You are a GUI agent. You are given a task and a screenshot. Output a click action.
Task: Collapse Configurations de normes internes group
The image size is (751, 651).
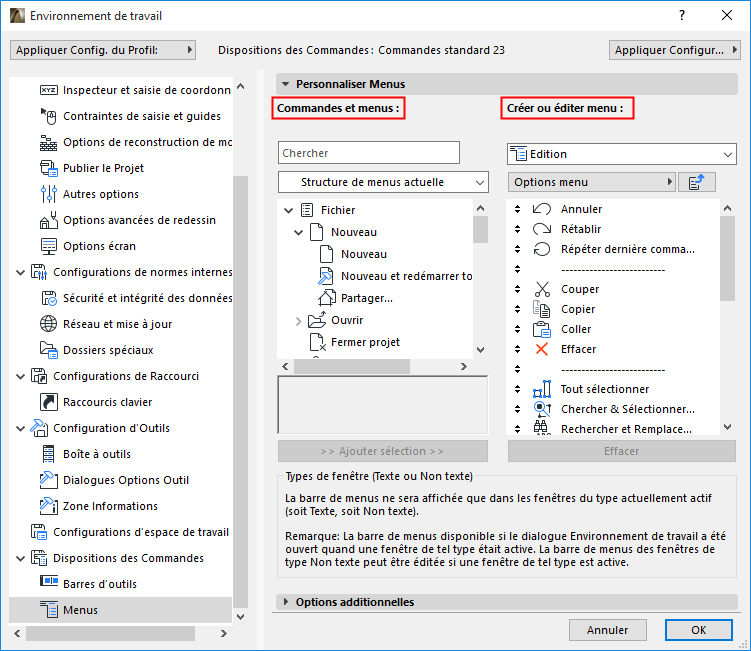pos(21,272)
